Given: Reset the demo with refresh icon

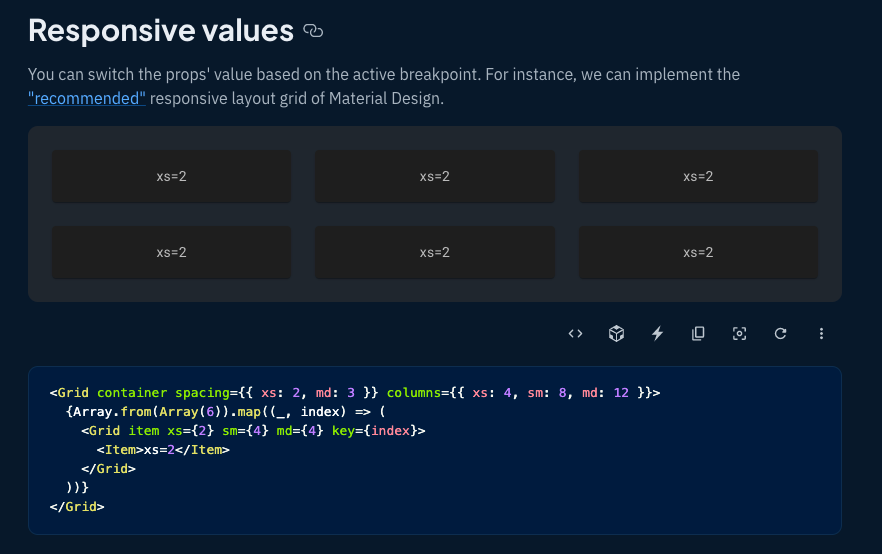Looking at the screenshot, I should 780,334.
